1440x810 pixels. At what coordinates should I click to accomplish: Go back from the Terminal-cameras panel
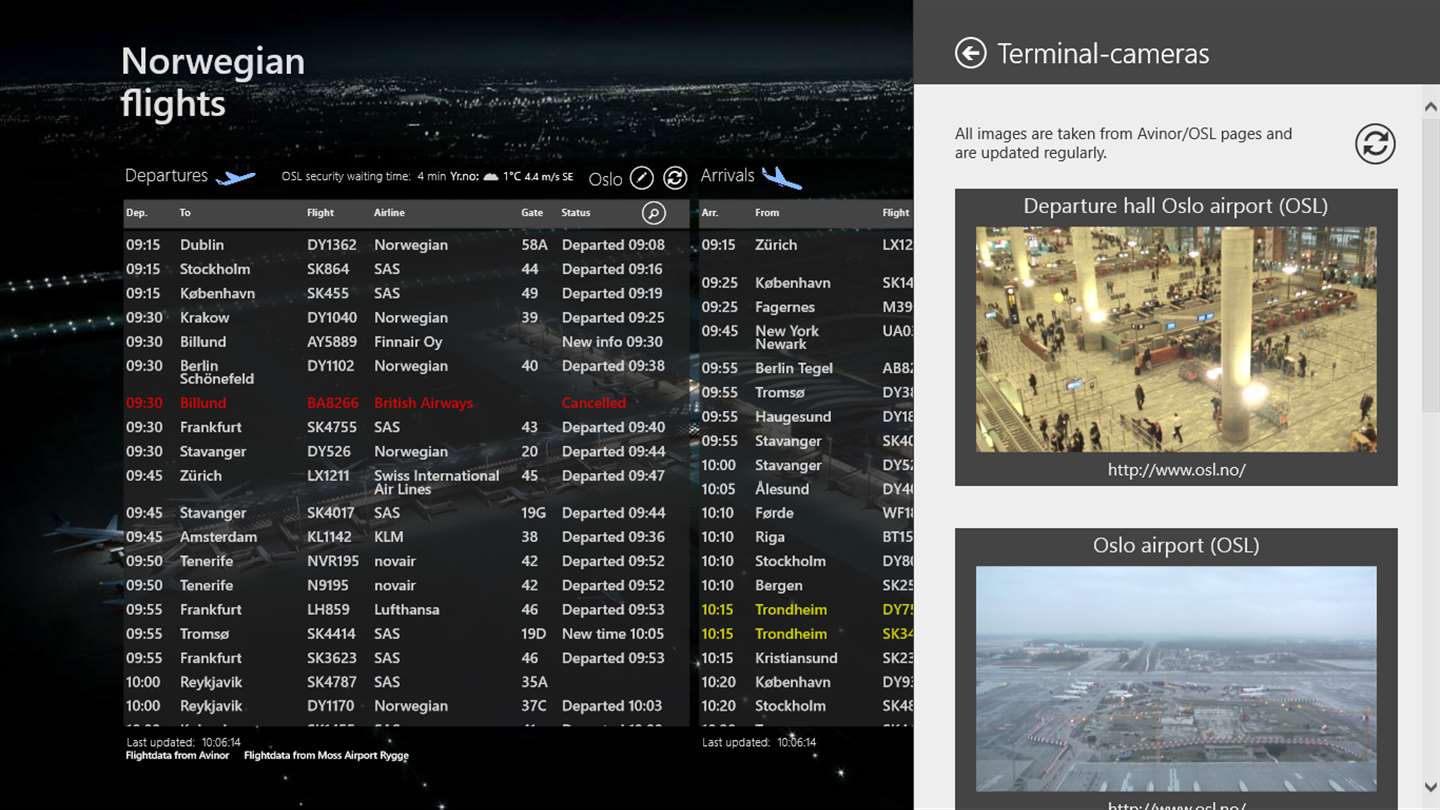[970, 53]
